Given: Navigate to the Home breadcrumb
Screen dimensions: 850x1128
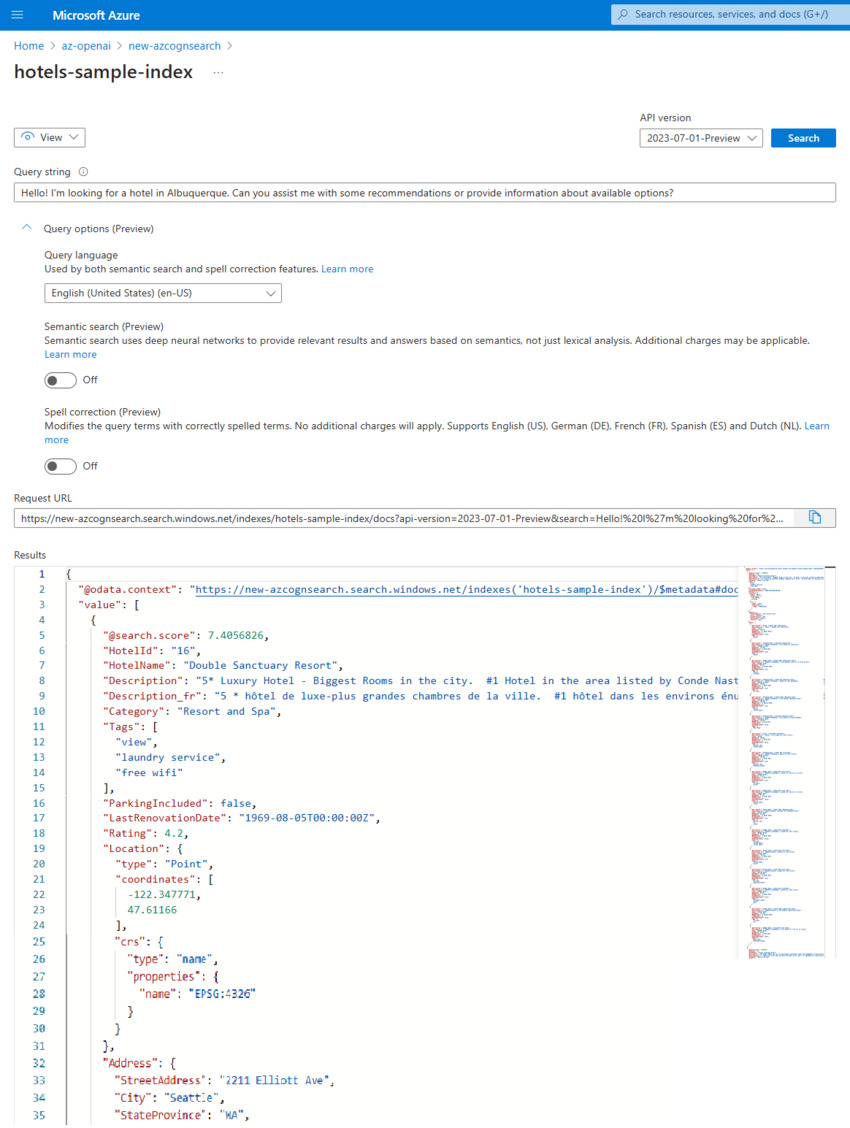Looking at the screenshot, I should 28,46.
